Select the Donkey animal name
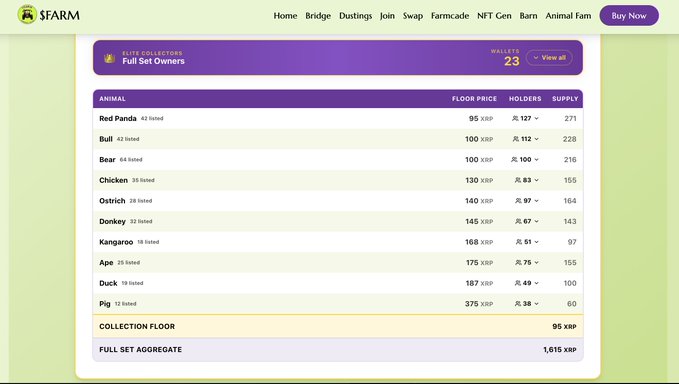 tap(112, 221)
